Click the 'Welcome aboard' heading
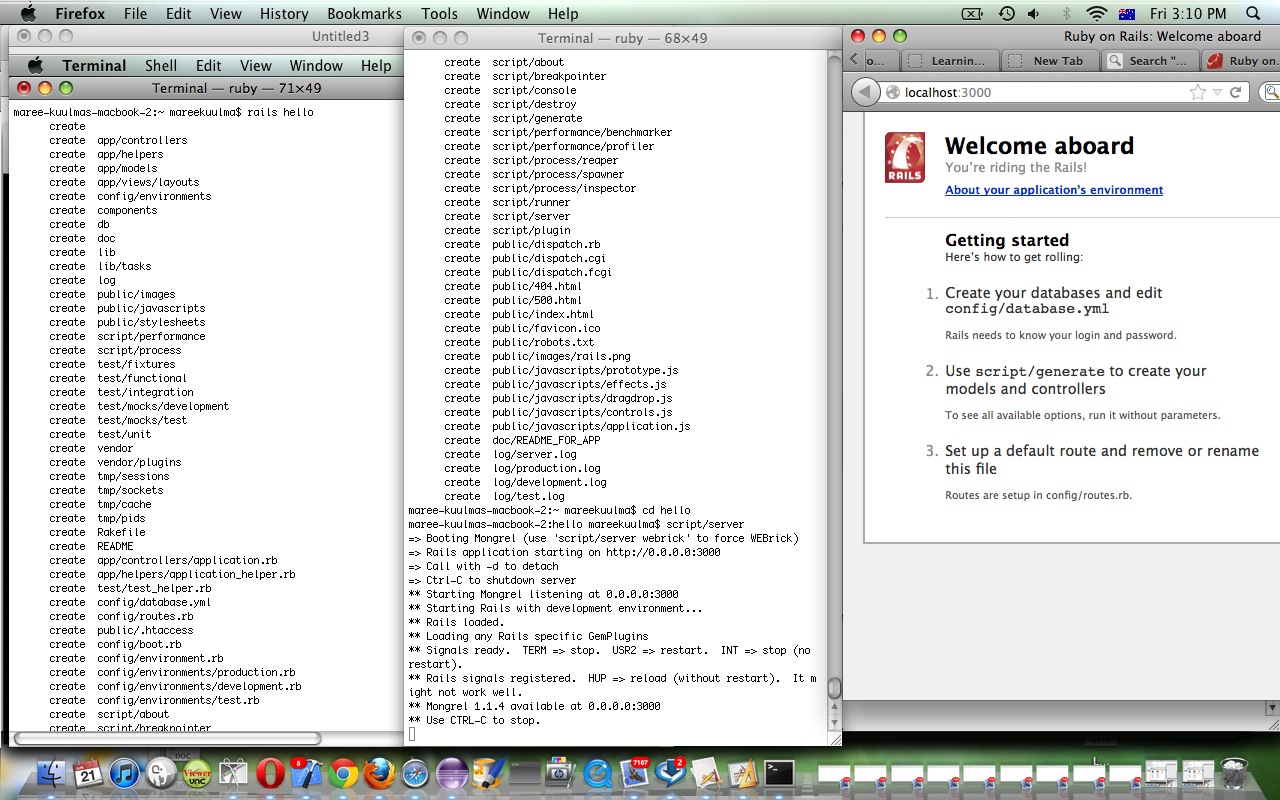Viewport: 1280px width, 800px height. click(1039, 146)
